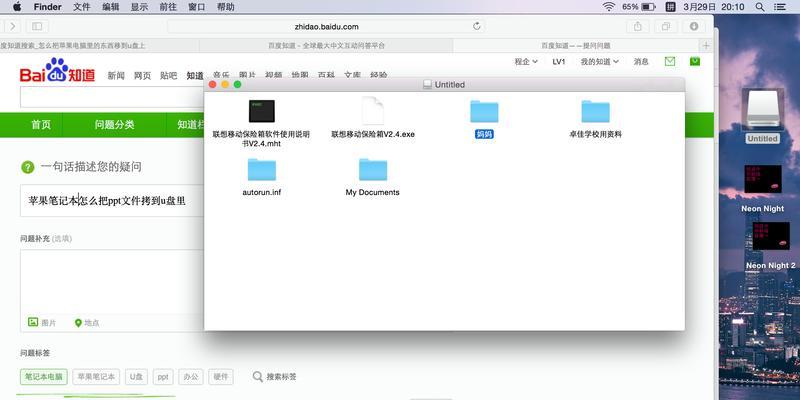
Task: Click Safari share button
Action: 638,26
